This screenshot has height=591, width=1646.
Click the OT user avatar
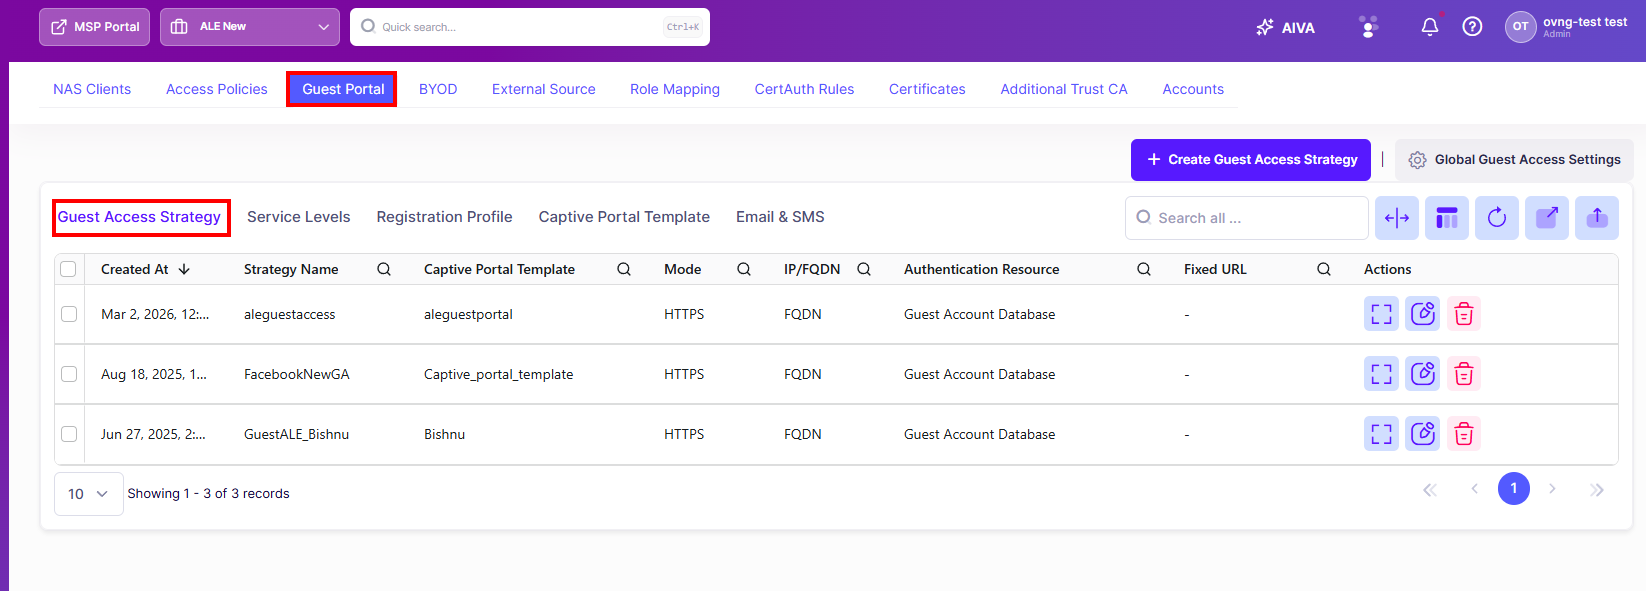[x=1520, y=27]
